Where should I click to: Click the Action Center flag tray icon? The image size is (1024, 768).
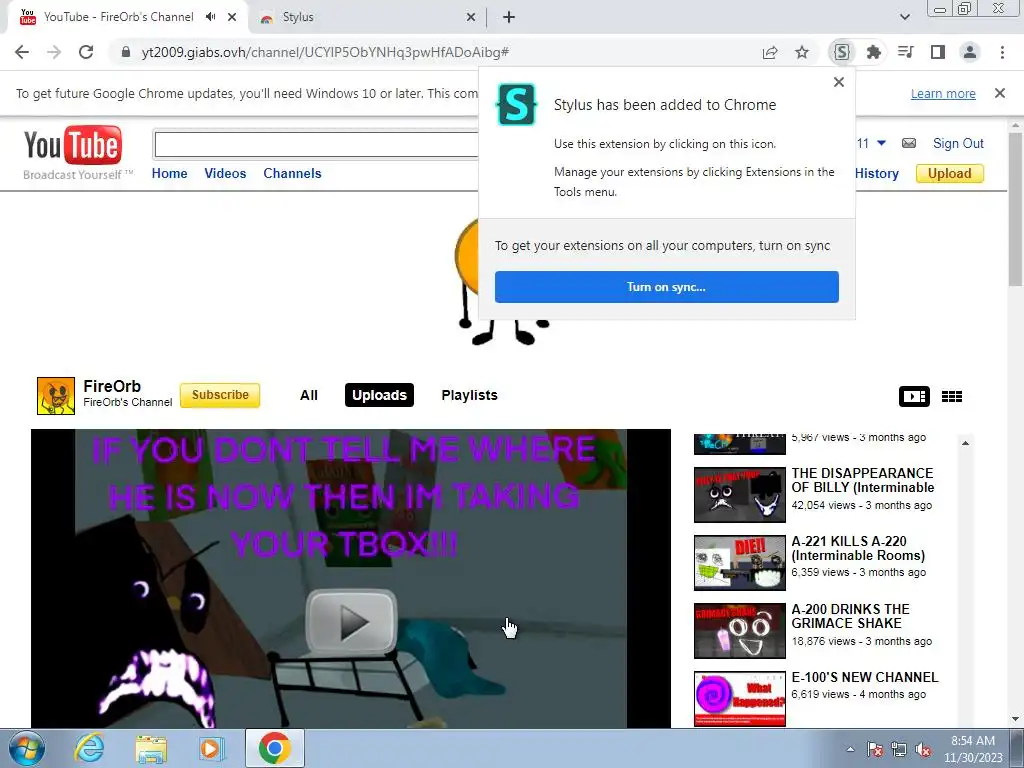tap(875, 750)
